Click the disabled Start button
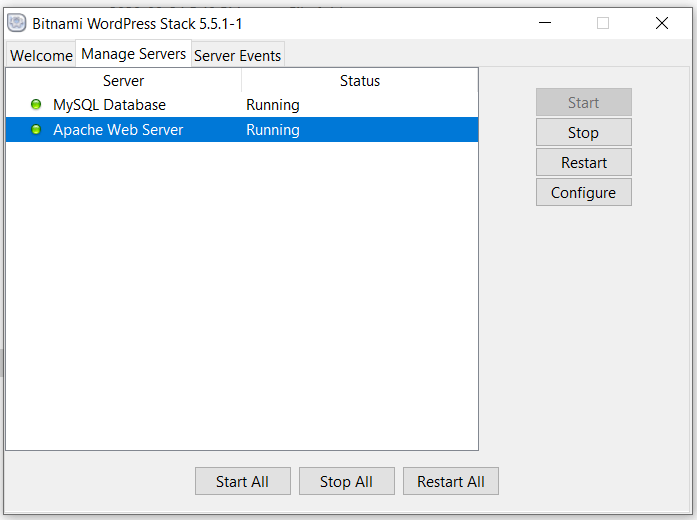Image resolution: width=697 pixels, height=520 pixels. pyautogui.click(x=584, y=102)
